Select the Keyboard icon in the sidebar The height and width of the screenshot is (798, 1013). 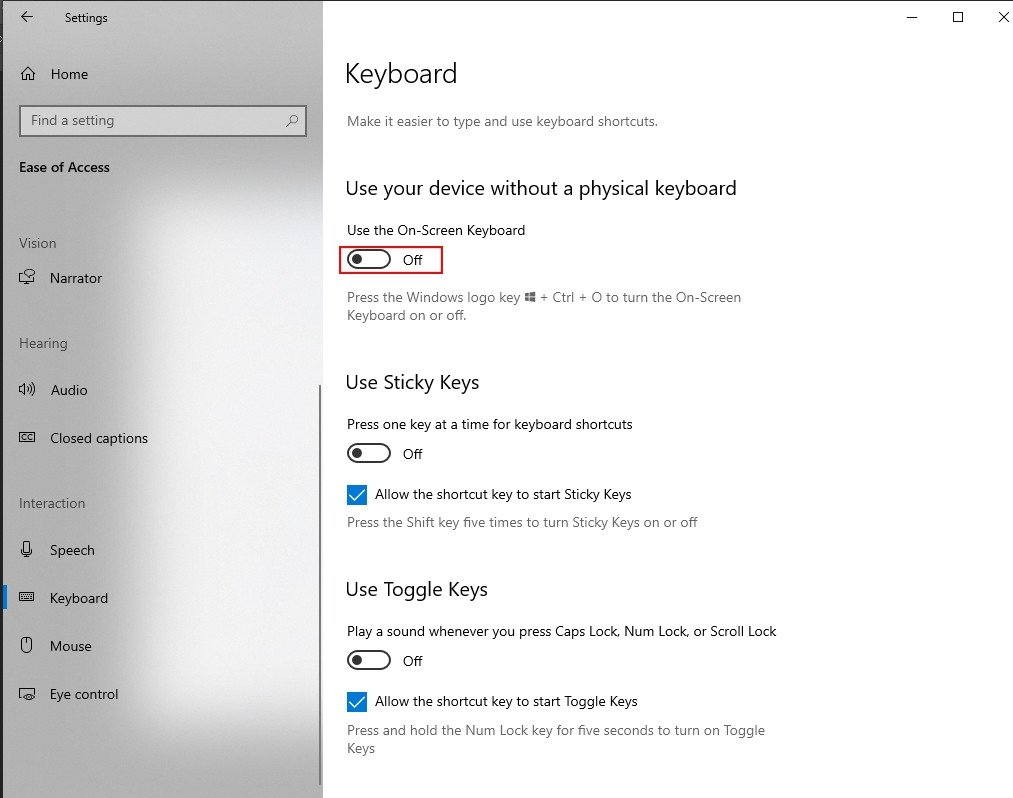[x=27, y=598]
